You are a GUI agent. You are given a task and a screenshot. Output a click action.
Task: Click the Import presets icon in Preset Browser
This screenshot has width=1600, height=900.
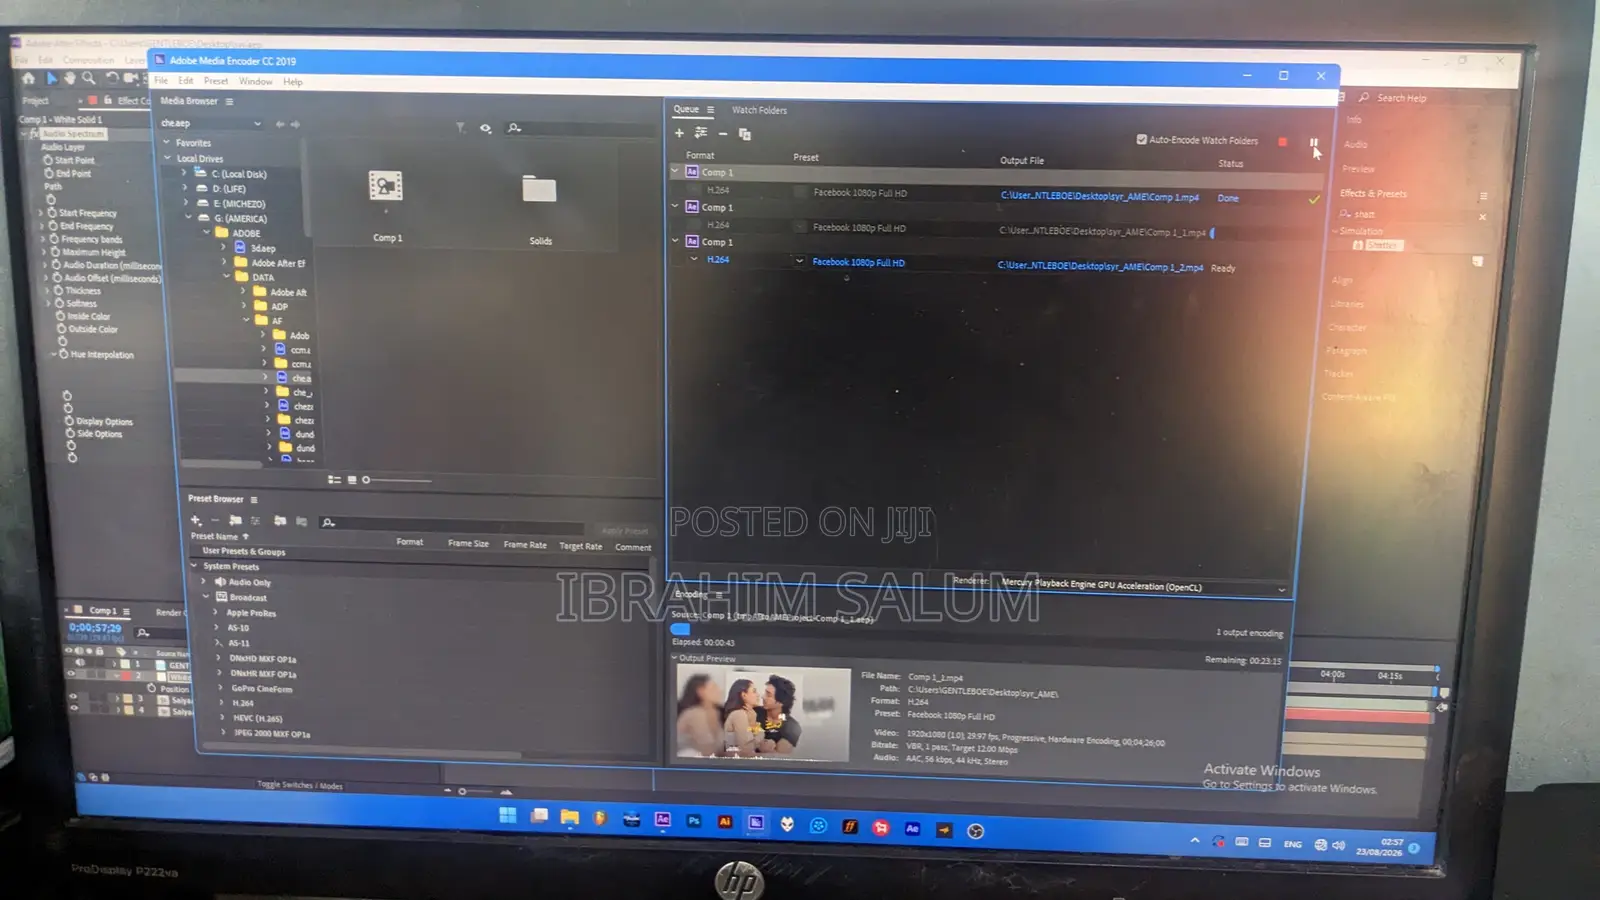point(280,521)
